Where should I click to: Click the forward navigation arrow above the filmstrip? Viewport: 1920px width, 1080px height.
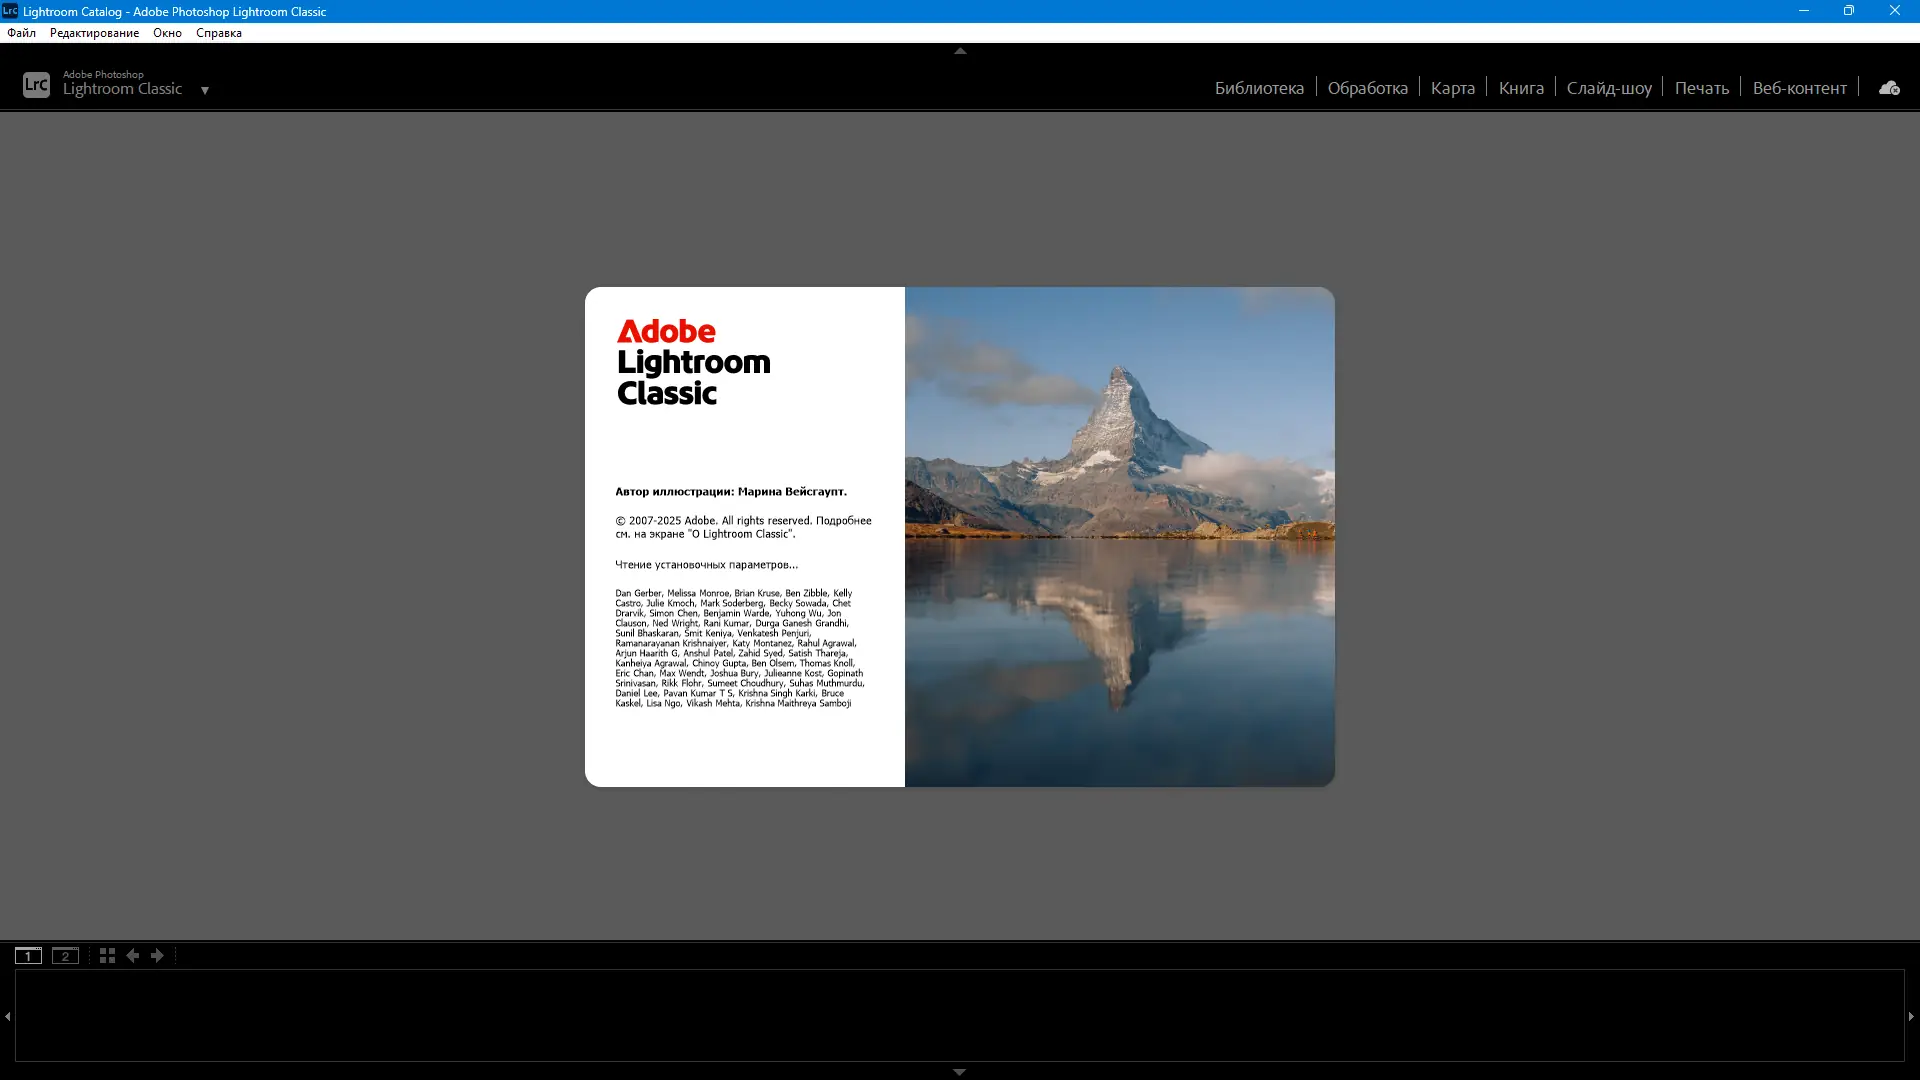click(157, 956)
